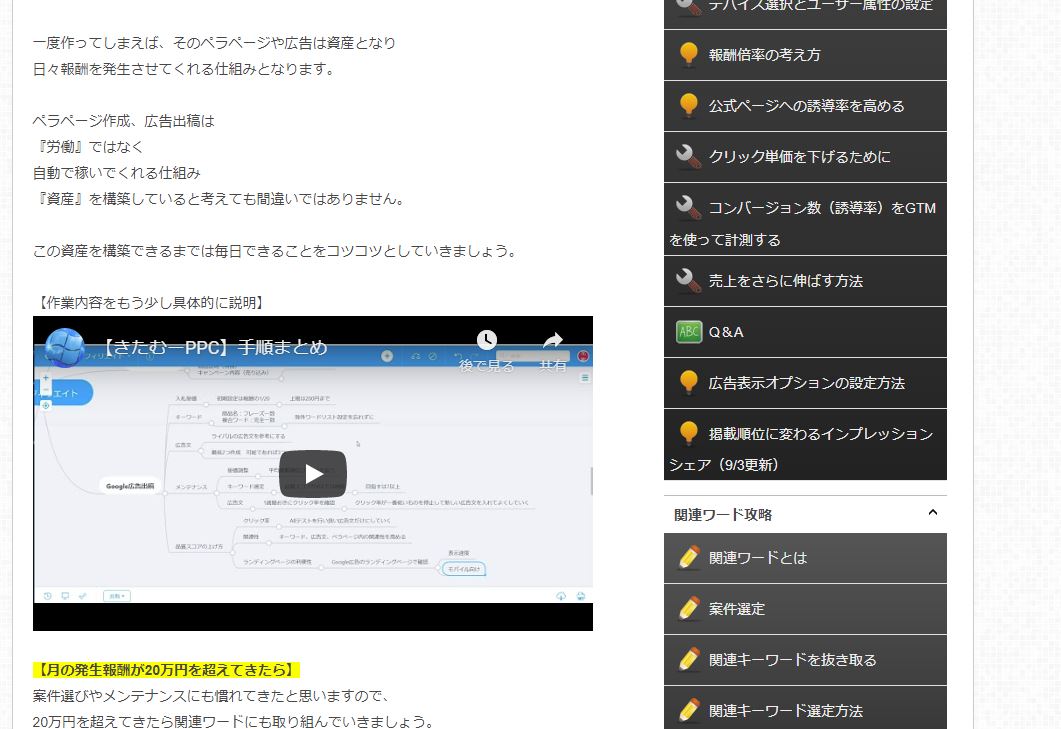Play the きたむーPPC 手順まとめ video
The width and height of the screenshot is (1061, 729).
click(x=312, y=473)
